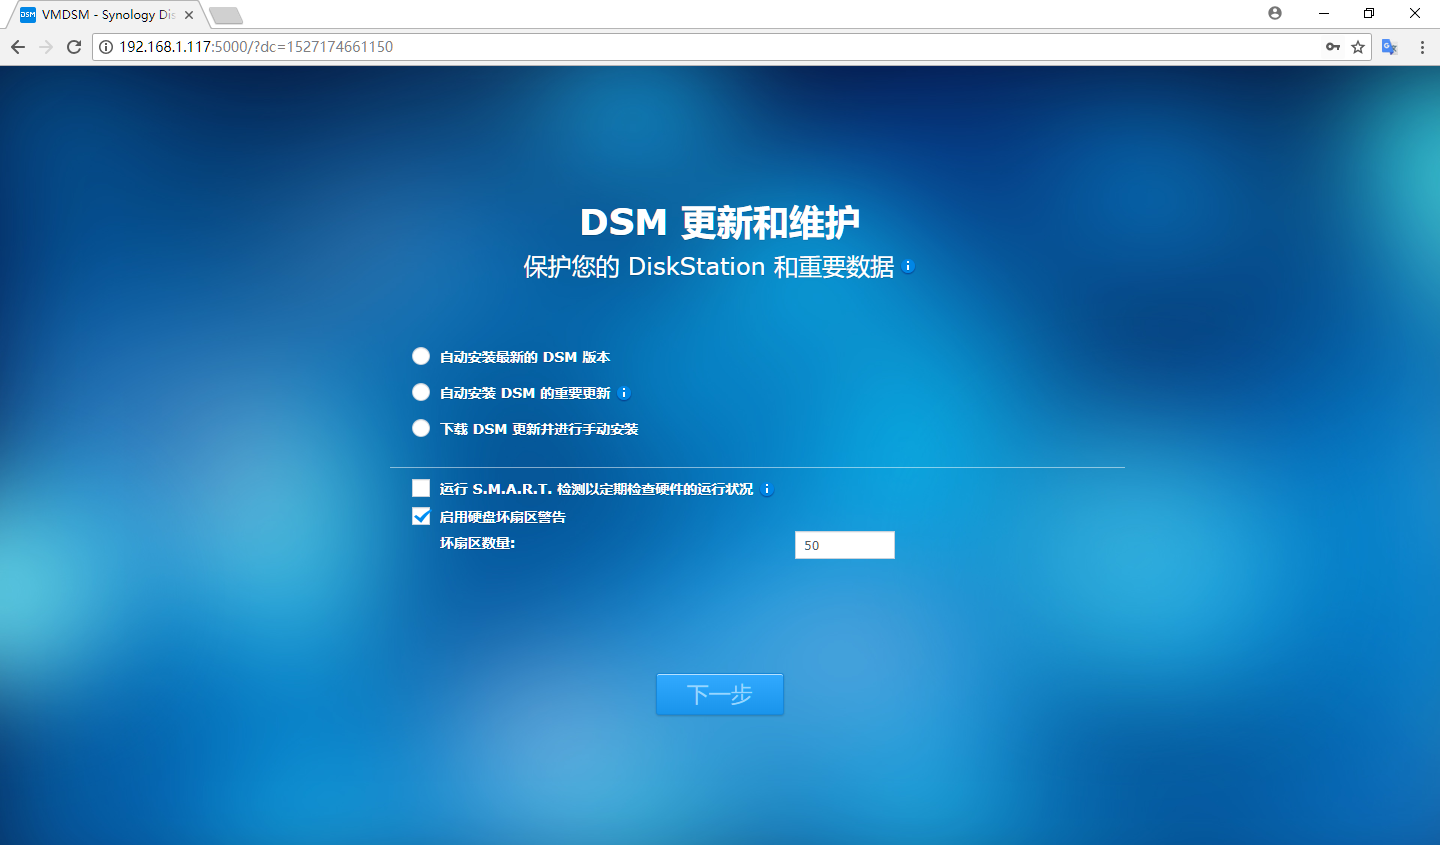Open a new browser tab

coord(226,15)
